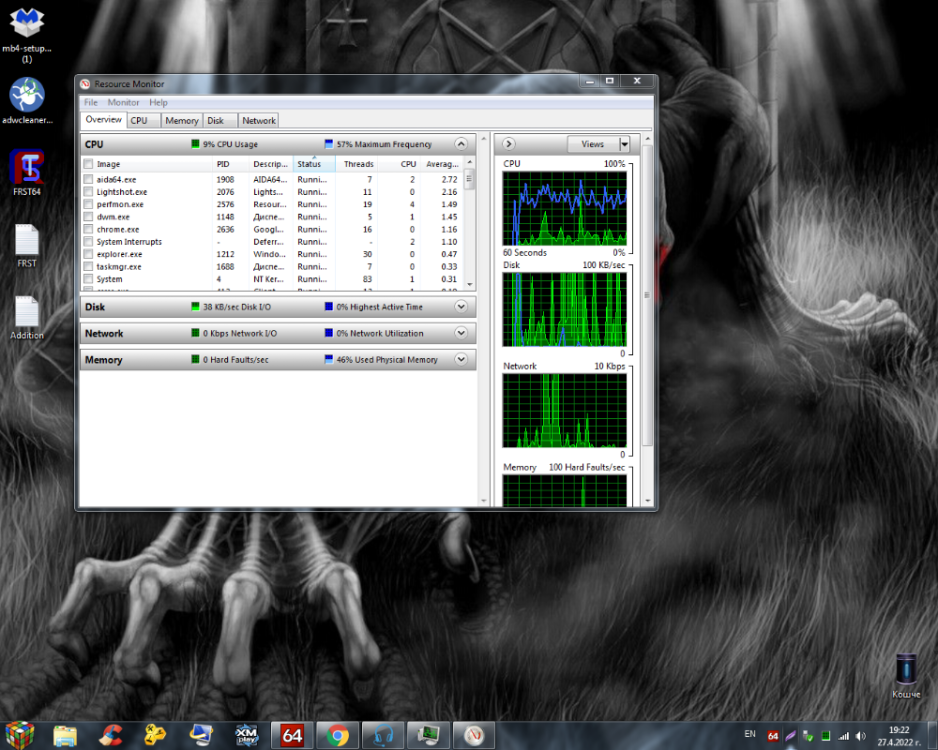Click the graphs pane vertical scrollbar
938x750 pixels.
pyautogui.click(x=647, y=295)
